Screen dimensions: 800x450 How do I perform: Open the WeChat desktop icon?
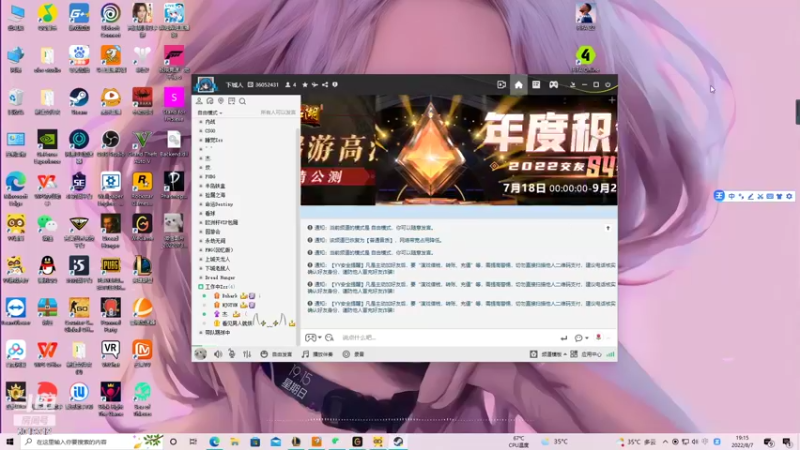tap(47, 228)
